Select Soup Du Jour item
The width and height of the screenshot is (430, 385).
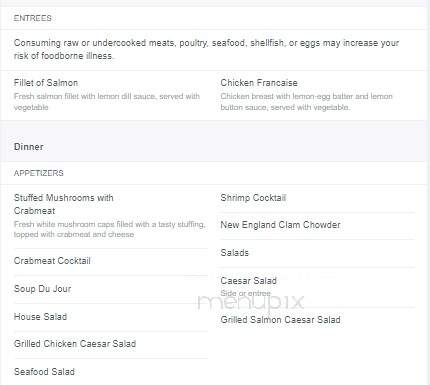tap(43, 289)
